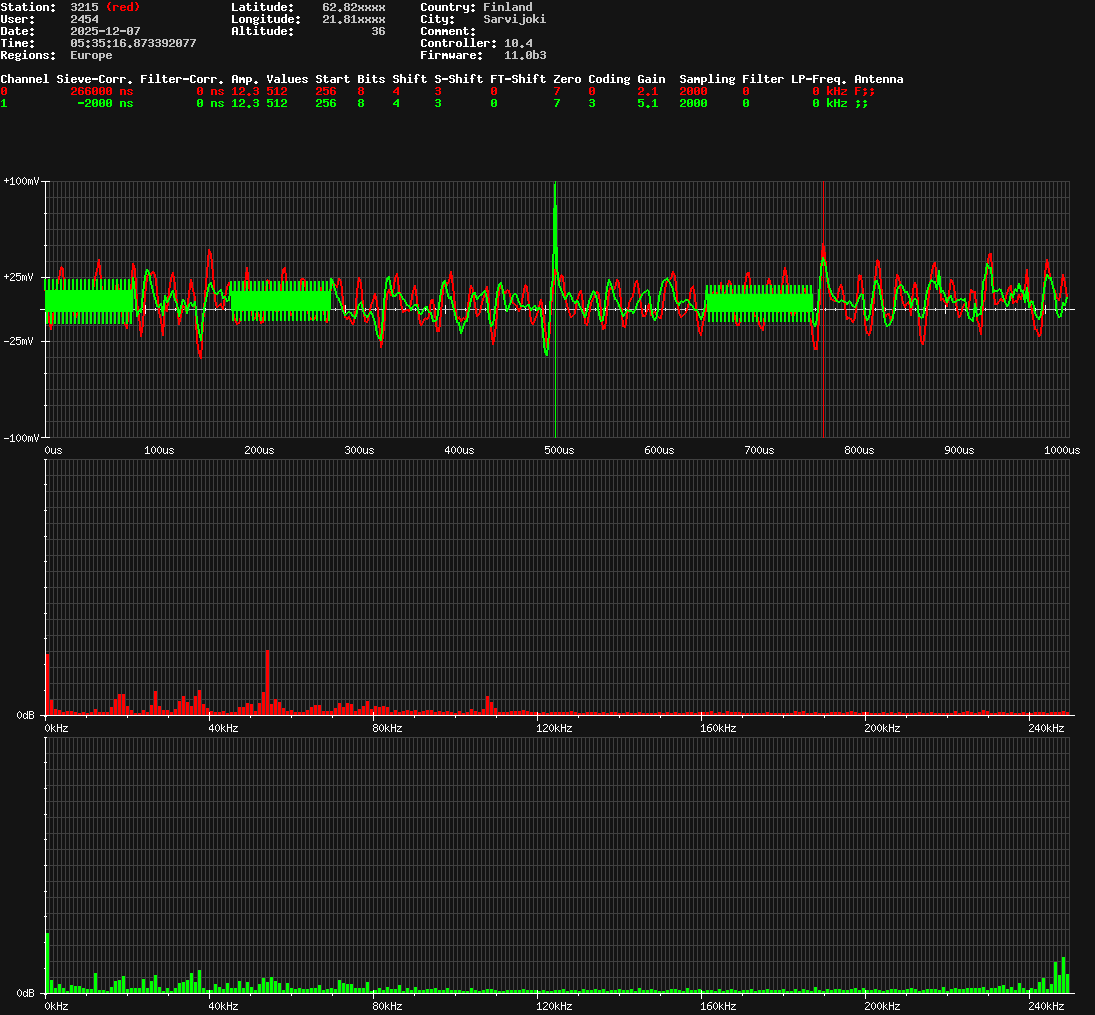This screenshot has width=1095, height=1015.
Task: Select the firmware version 11.0b3
Action: point(524,55)
